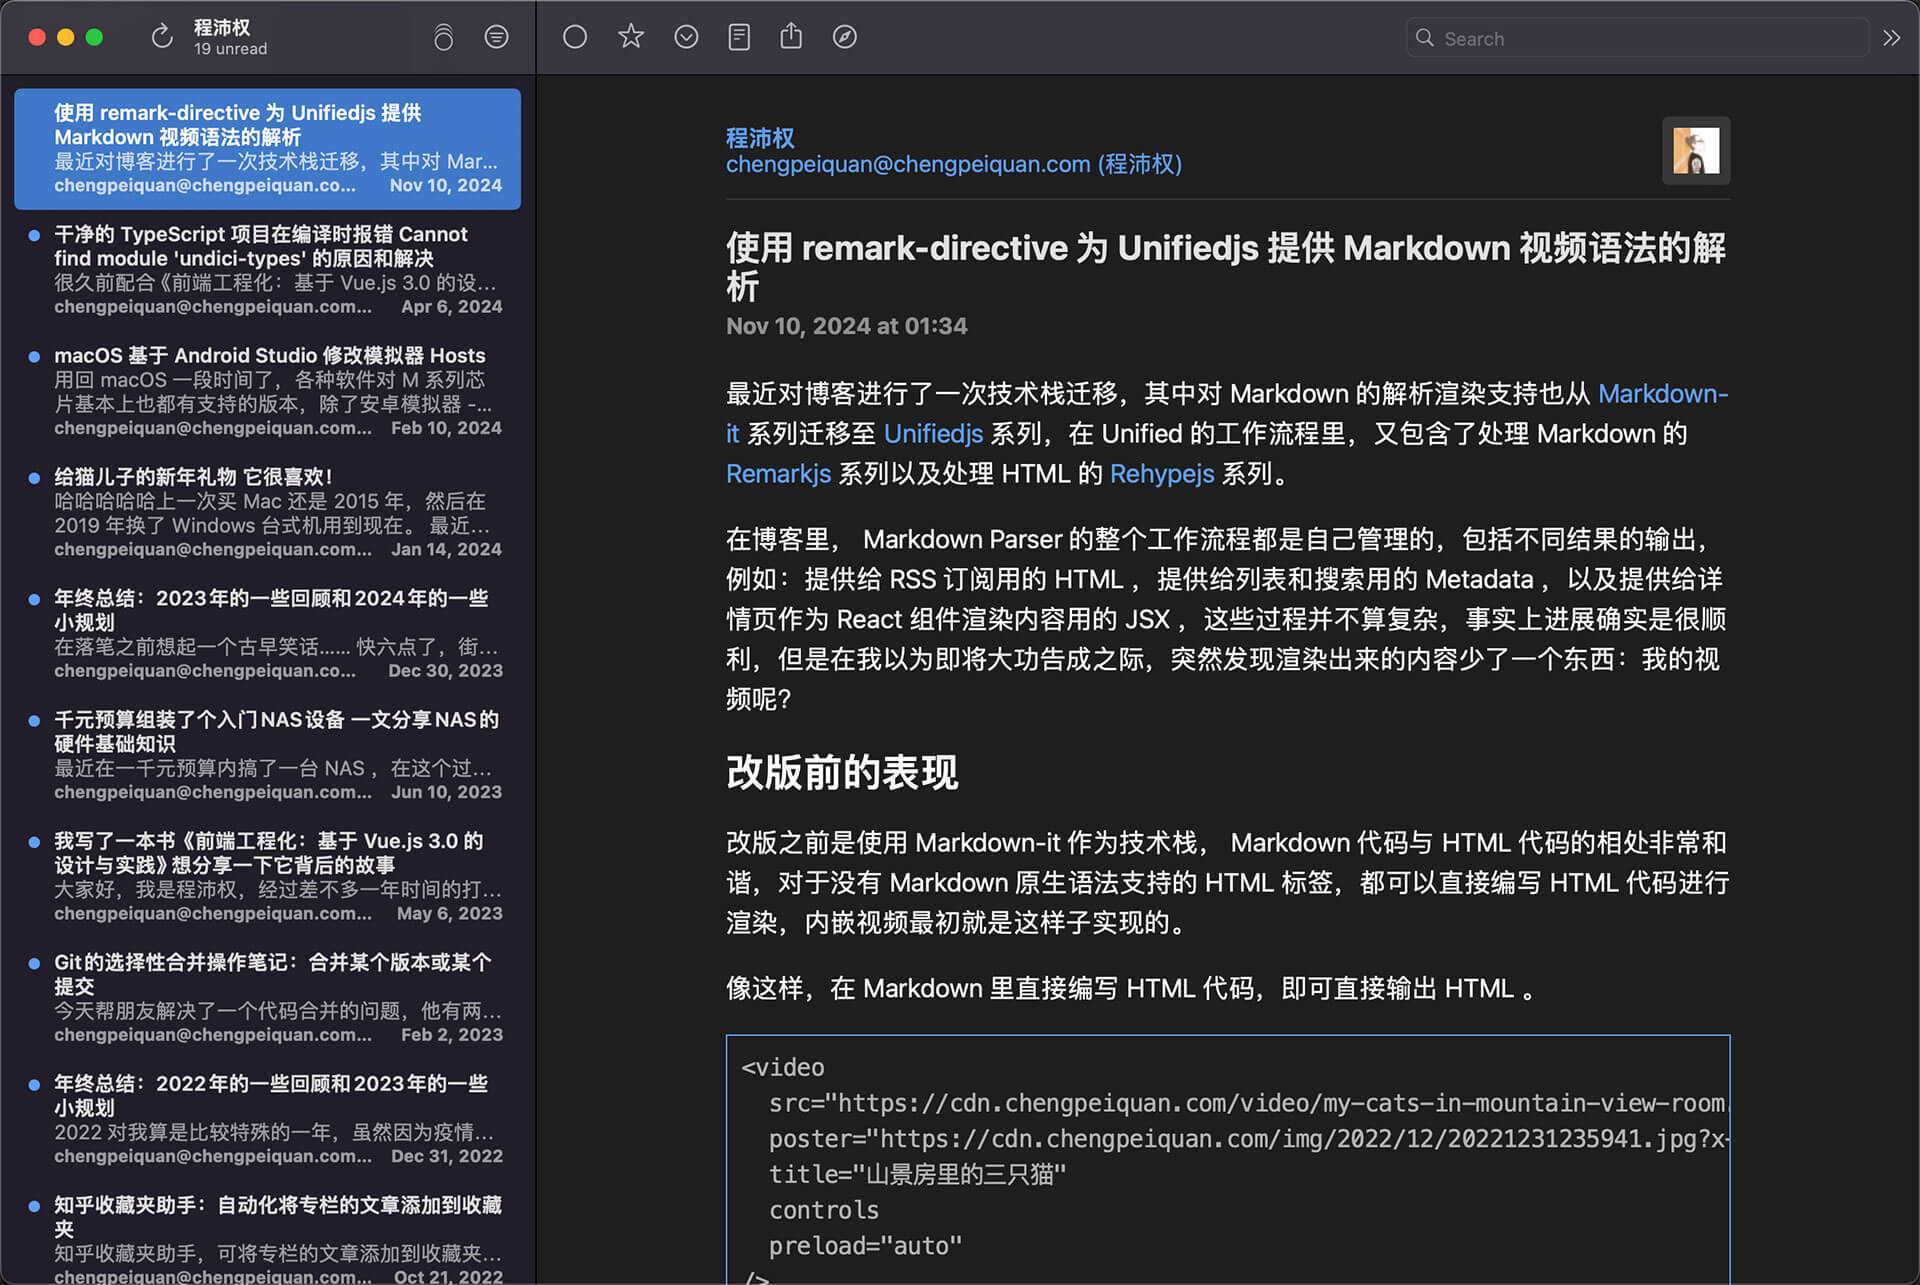Open macOS Android Studio Hosts article
This screenshot has height=1285, width=1920.
point(267,391)
